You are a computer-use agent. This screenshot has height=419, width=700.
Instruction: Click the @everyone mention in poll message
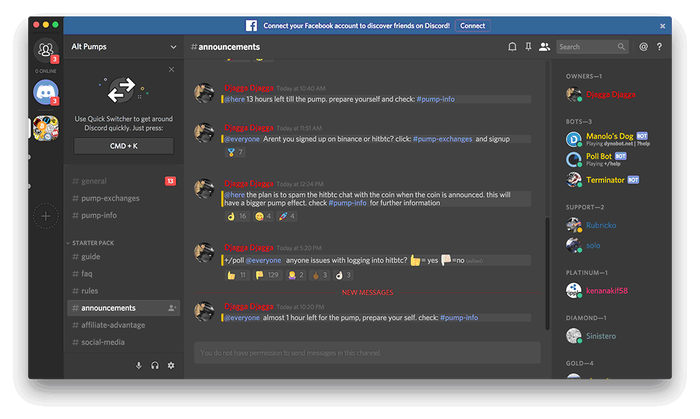click(263, 260)
